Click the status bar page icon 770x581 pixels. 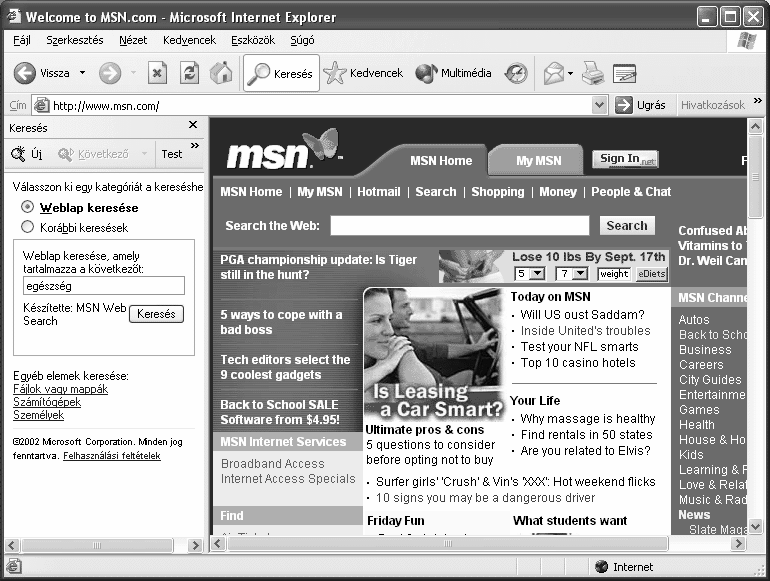click(13, 567)
